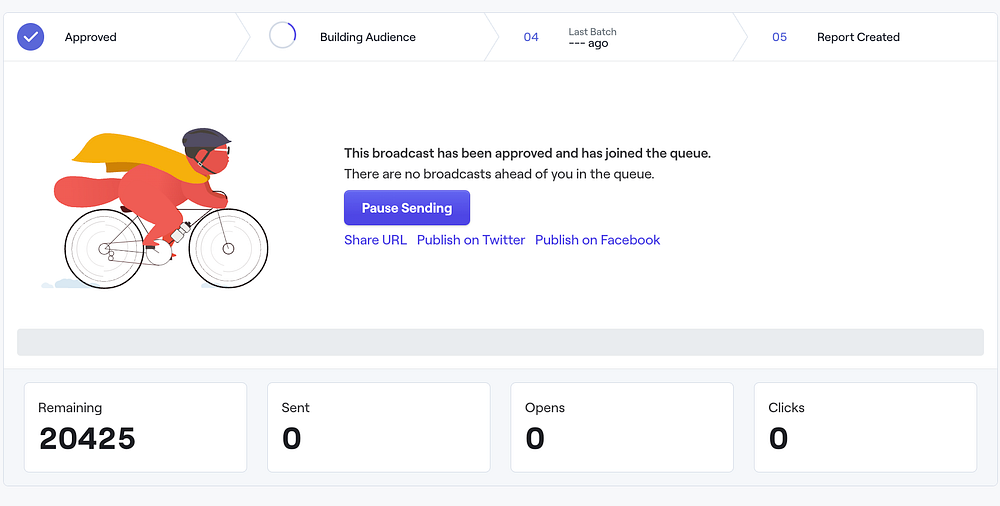Click the Opens count card
The height and width of the screenshot is (506, 1000).
click(x=621, y=427)
